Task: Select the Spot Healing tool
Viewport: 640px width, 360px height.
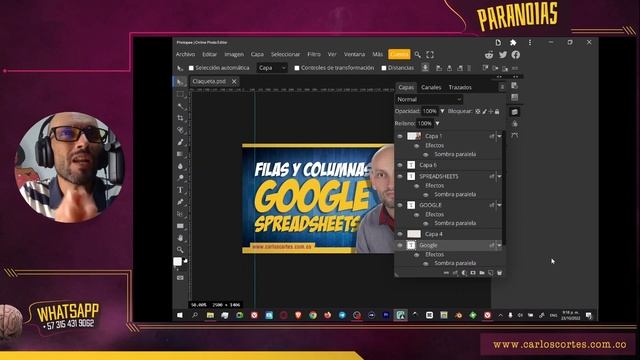Action: click(x=180, y=130)
